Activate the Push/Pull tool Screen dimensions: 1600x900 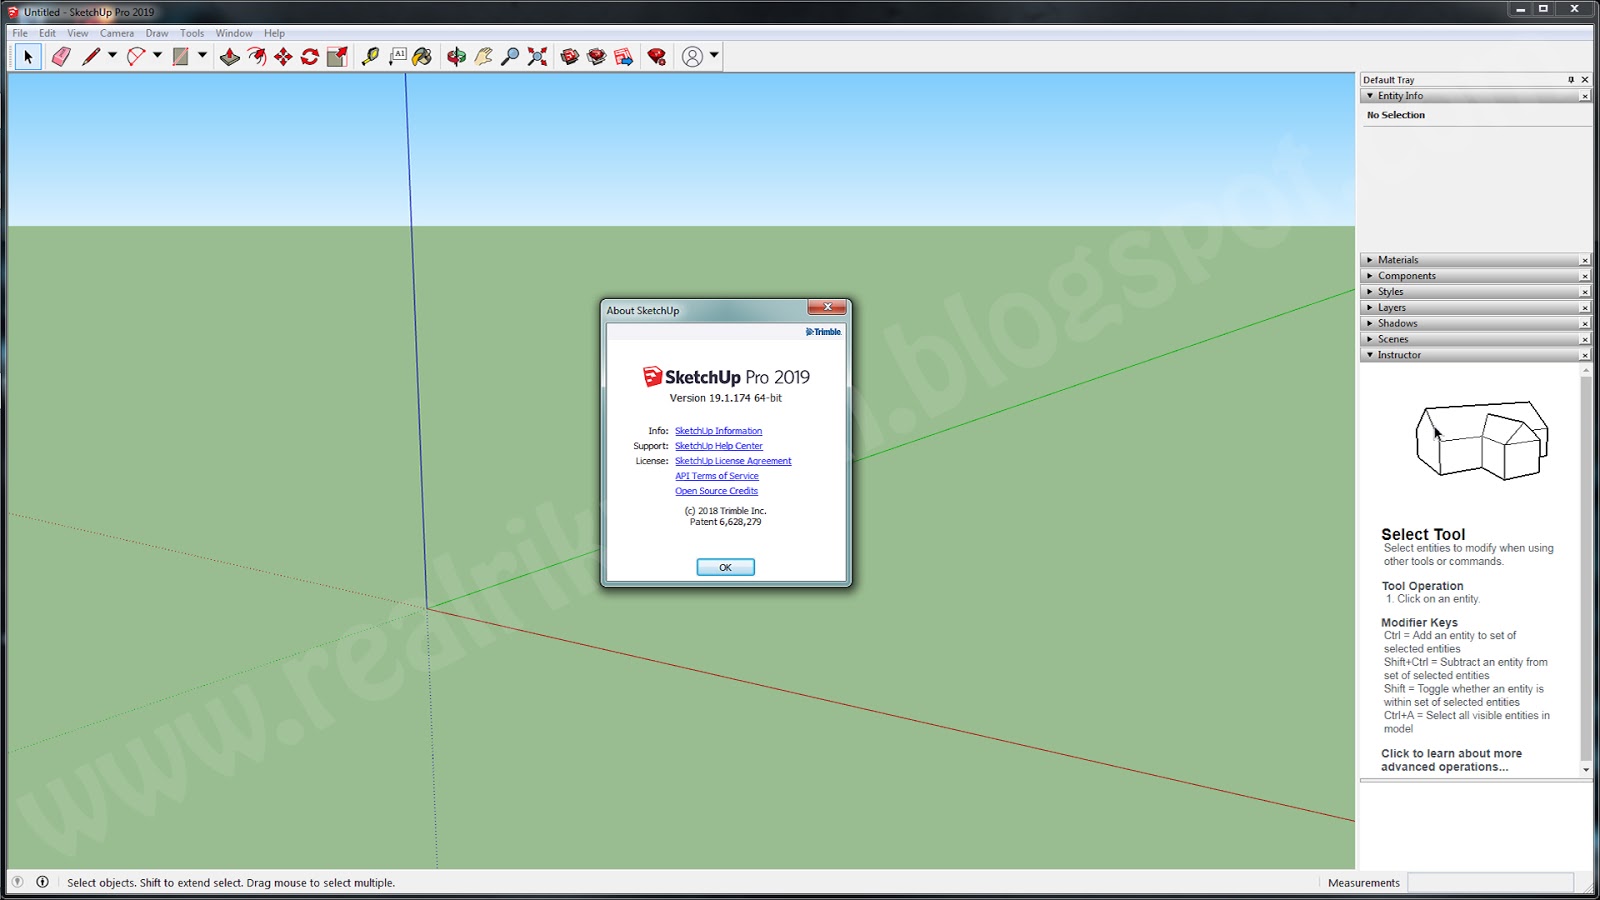[230, 58]
